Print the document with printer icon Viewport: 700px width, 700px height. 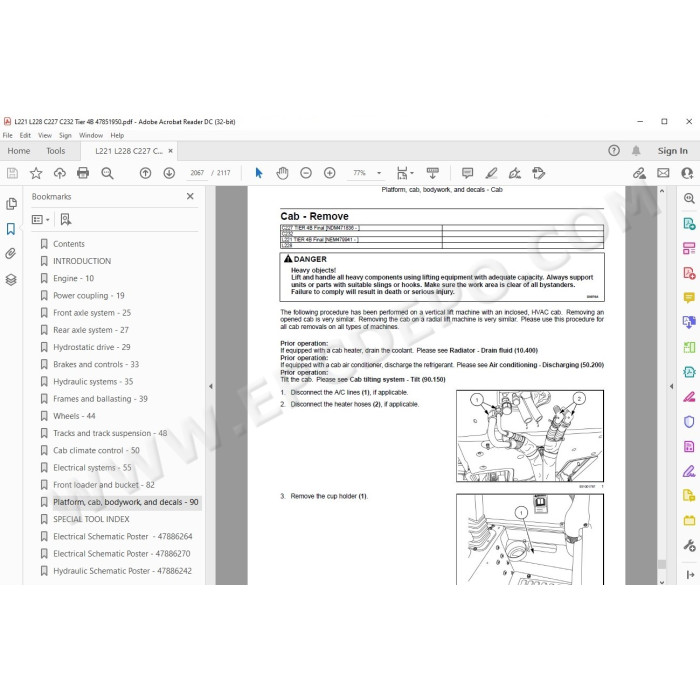pyautogui.click(x=83, y=173)
